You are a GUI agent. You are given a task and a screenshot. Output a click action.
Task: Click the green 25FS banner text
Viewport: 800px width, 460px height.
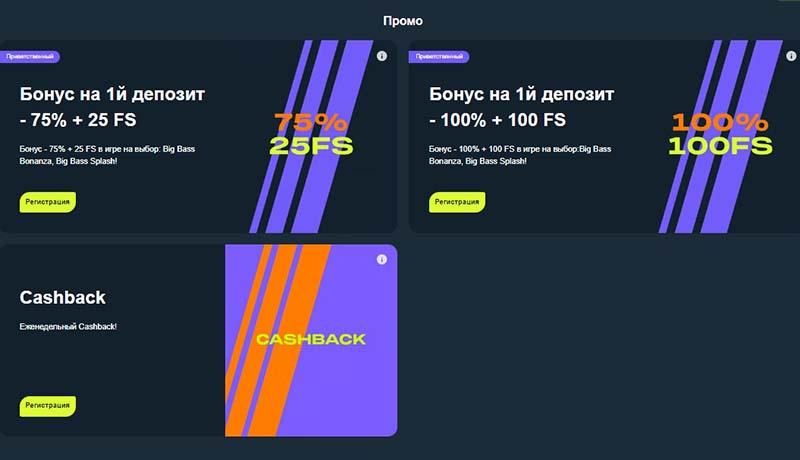(311, 145)
